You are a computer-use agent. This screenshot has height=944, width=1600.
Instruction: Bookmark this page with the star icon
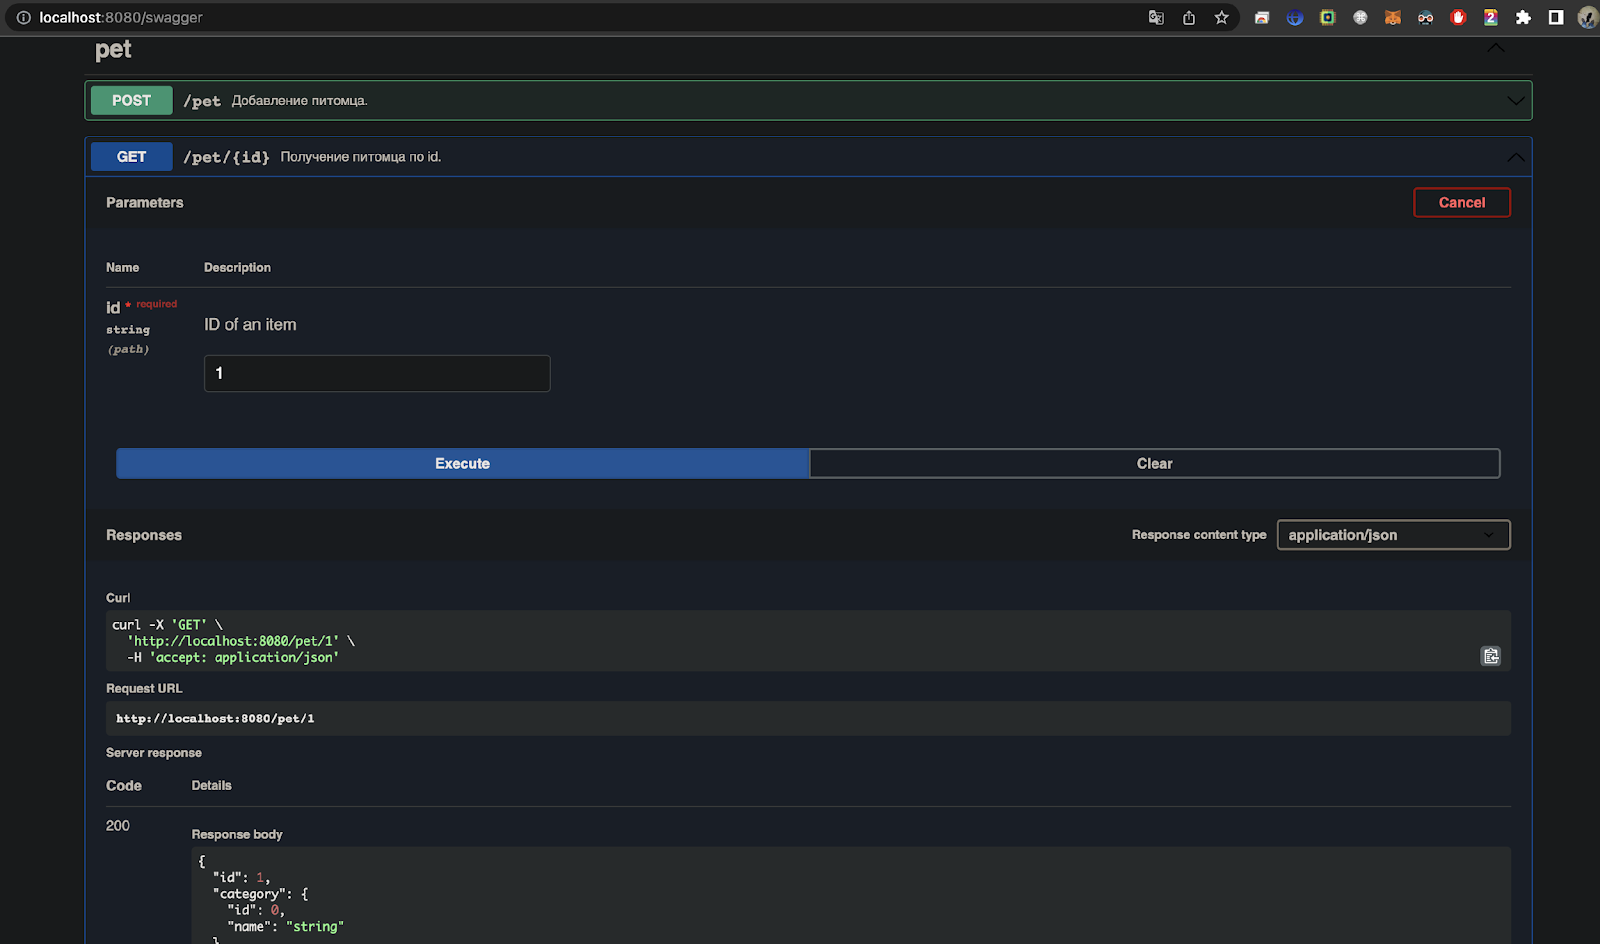1221,17
